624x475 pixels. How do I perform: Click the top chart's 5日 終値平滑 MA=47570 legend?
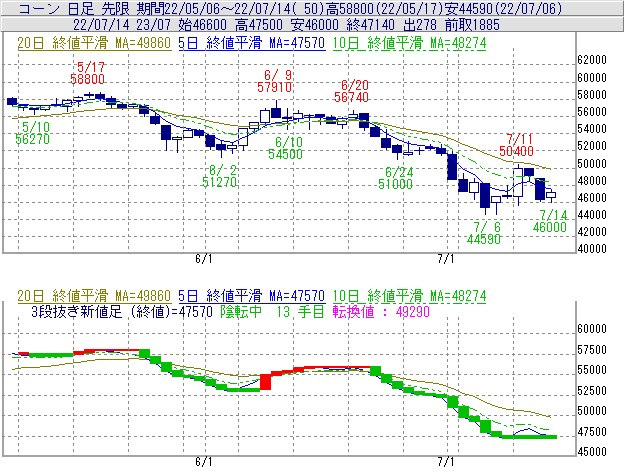[x=252, y=43]
